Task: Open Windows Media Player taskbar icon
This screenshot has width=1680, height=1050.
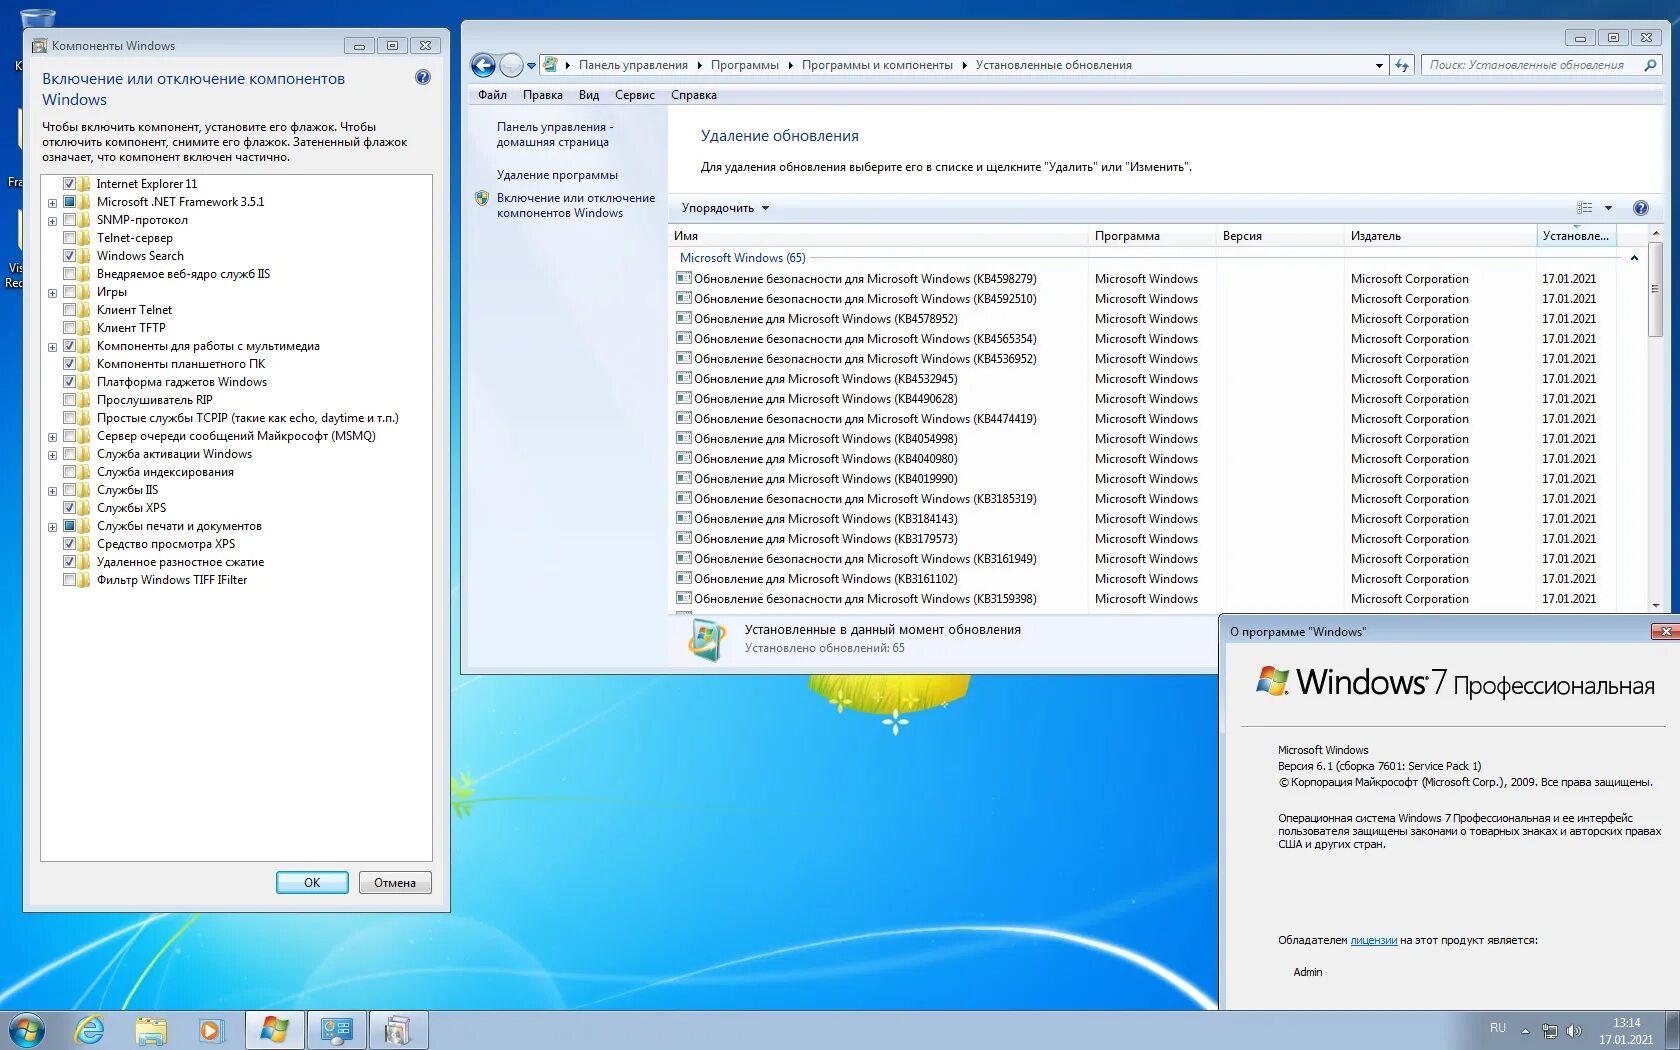Action: tap(211, 1030)
